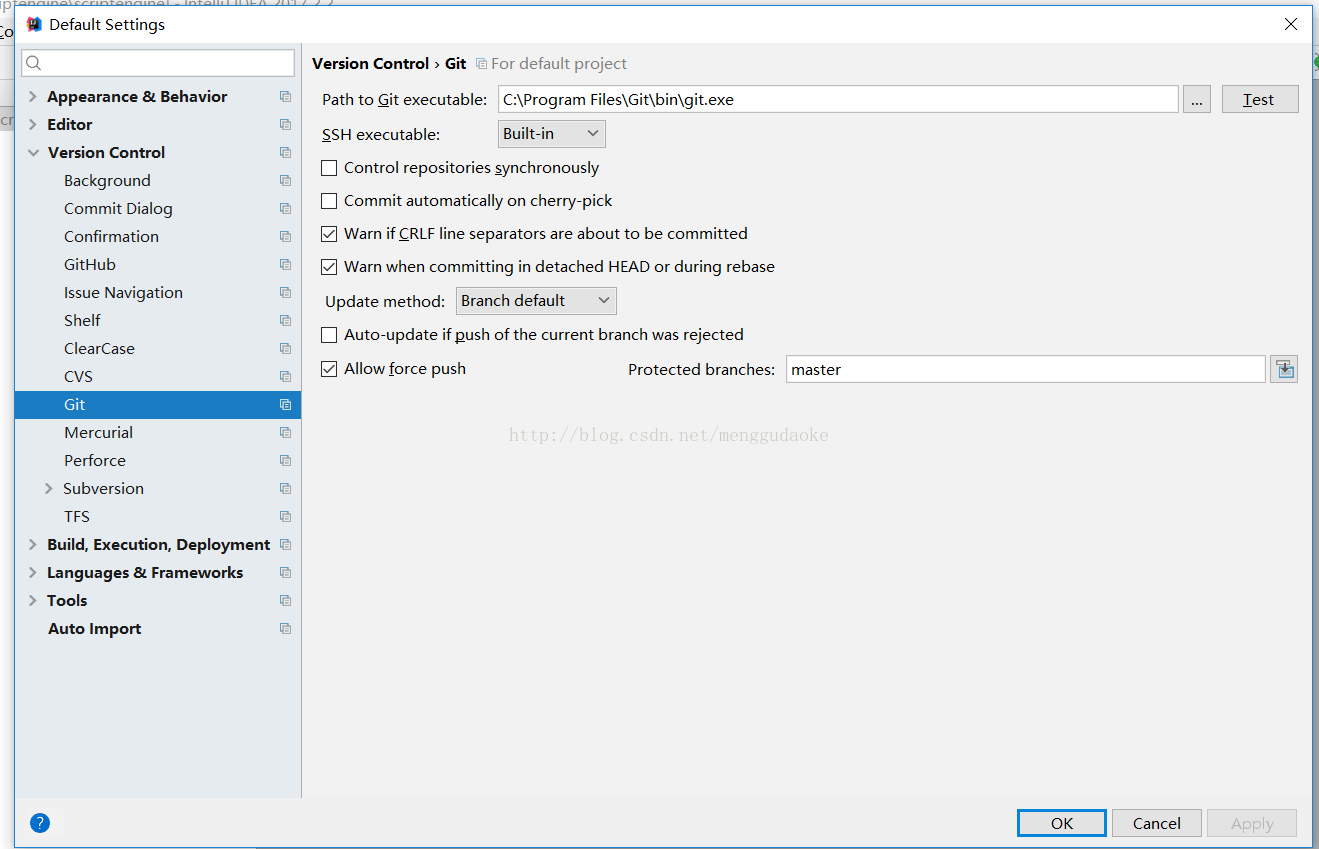Expand Build, Execution, Deployment section
Image resolution: width=1319 pixels, height=849 pixels.
click(33, 545)
